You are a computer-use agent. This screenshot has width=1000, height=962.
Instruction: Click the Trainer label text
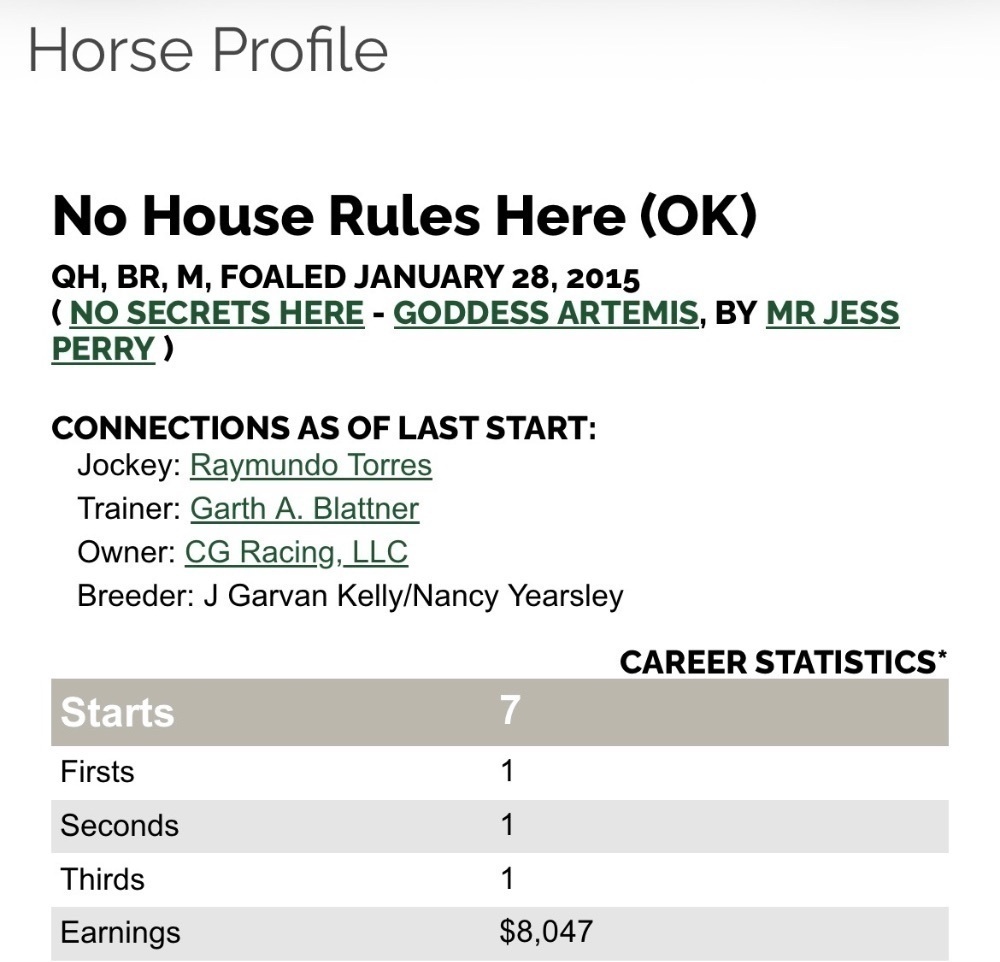pyautogui.click(x=129, y=508)
